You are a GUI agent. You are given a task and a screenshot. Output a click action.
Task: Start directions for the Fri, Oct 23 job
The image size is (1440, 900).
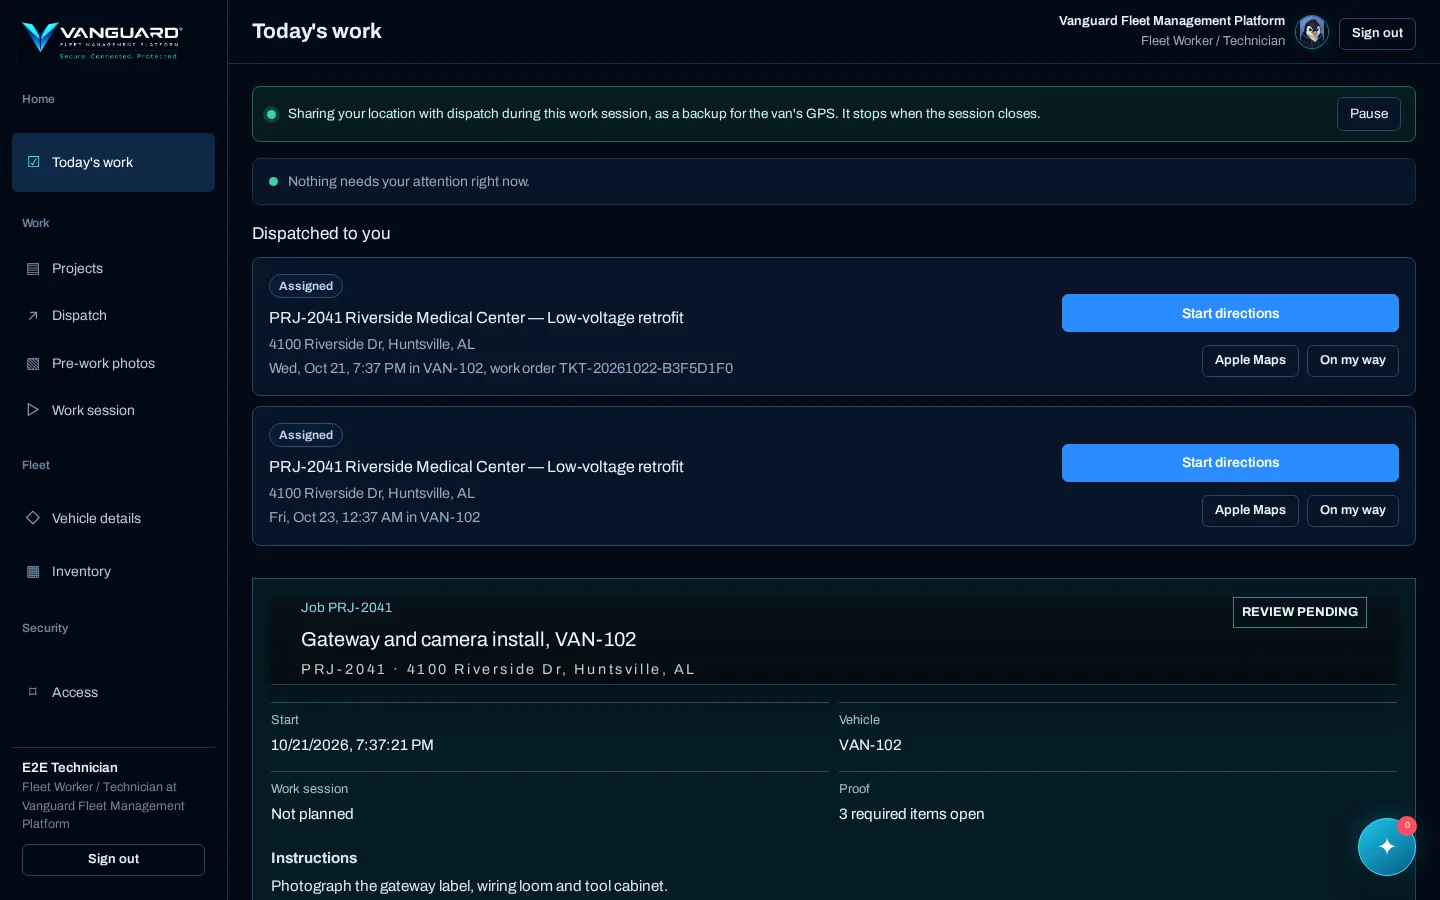[x=1230, y=463]
